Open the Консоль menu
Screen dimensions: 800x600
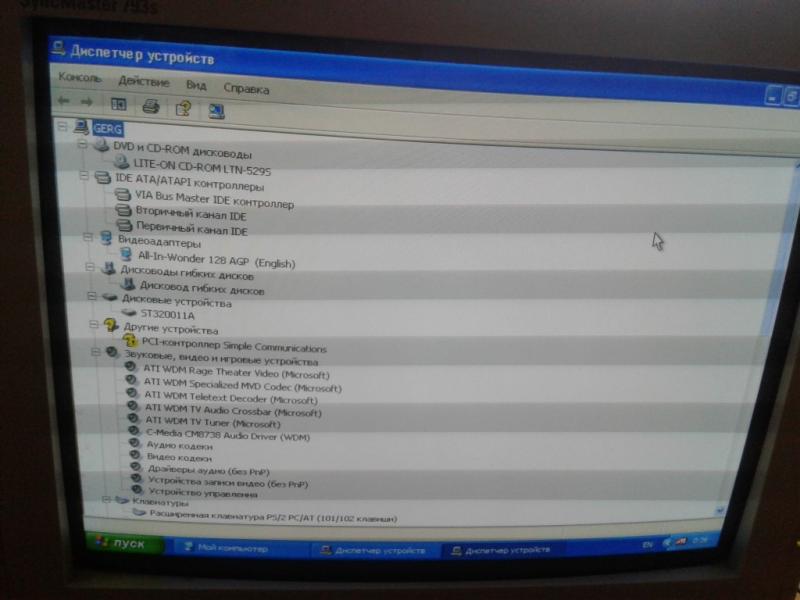(x=79, y=78)
